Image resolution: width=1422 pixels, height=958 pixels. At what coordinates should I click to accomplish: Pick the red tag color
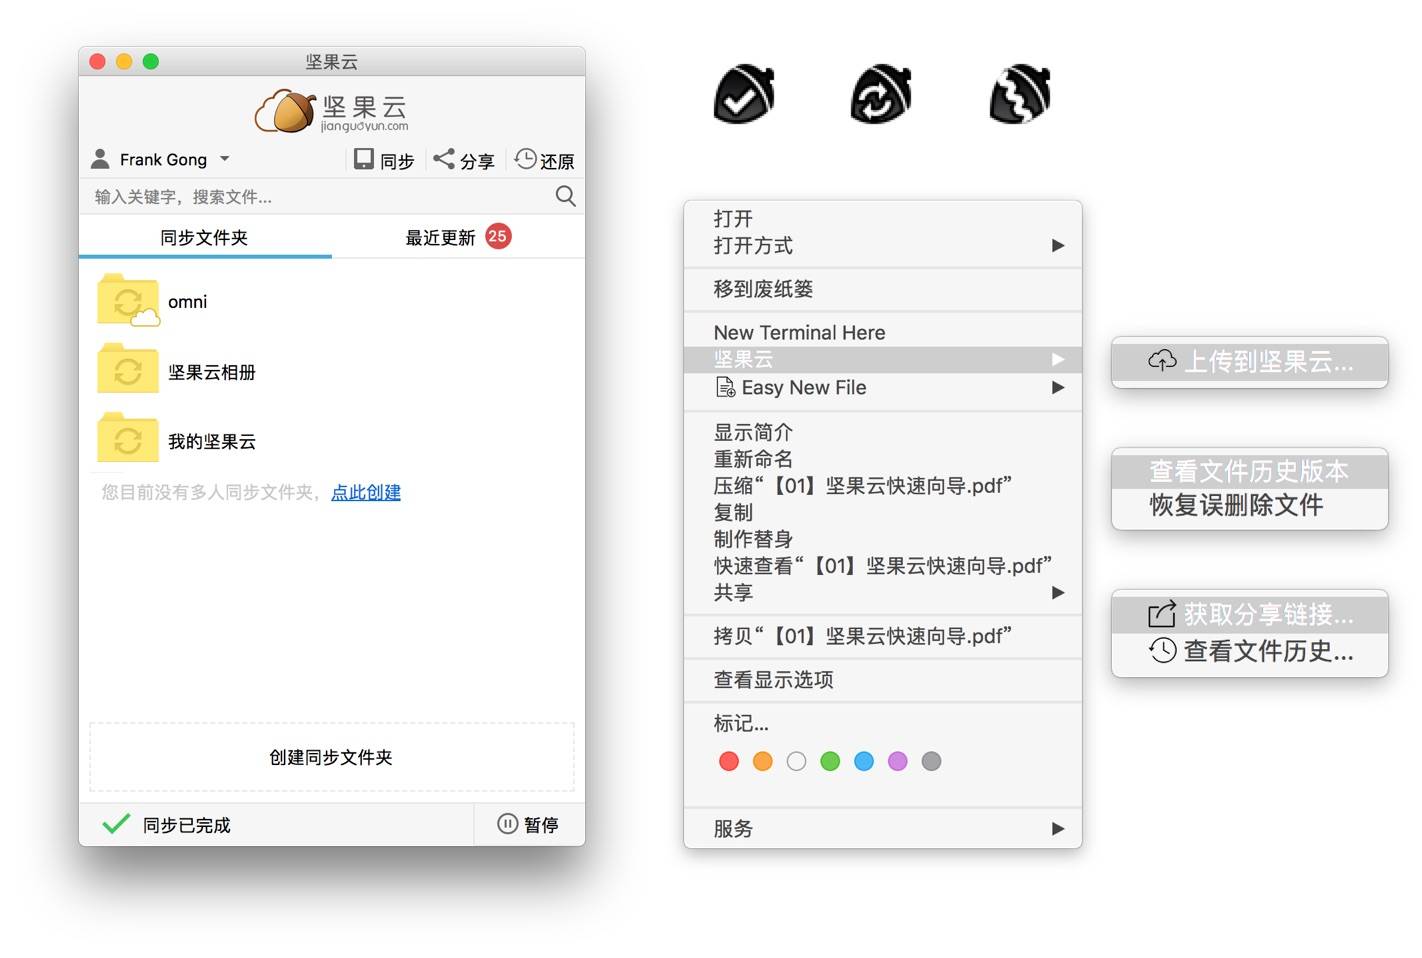(729, 761)
